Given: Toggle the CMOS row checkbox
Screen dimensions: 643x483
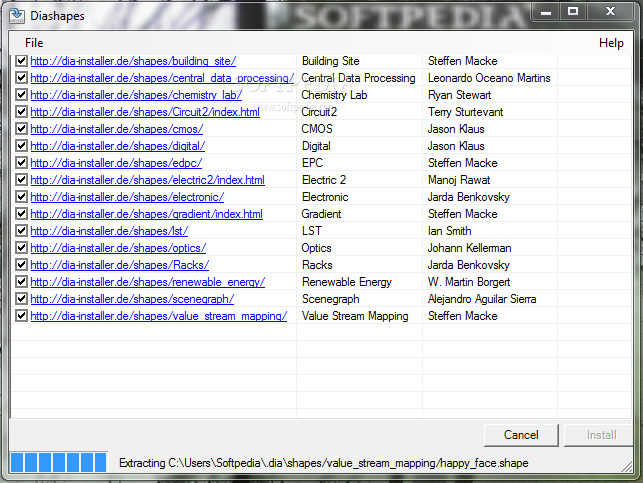Looking at the screenshot, I should [x=21, y=129].
